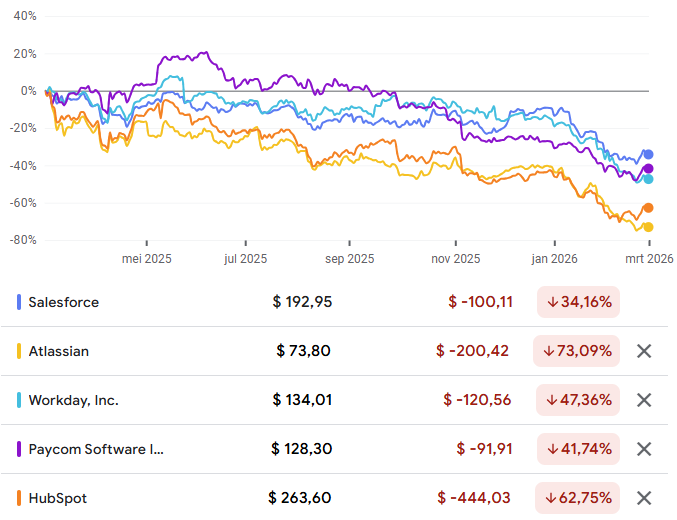Open the Atlassian stock name link
677x520 pixels.
pyautogui.click(x=59, y=351)
